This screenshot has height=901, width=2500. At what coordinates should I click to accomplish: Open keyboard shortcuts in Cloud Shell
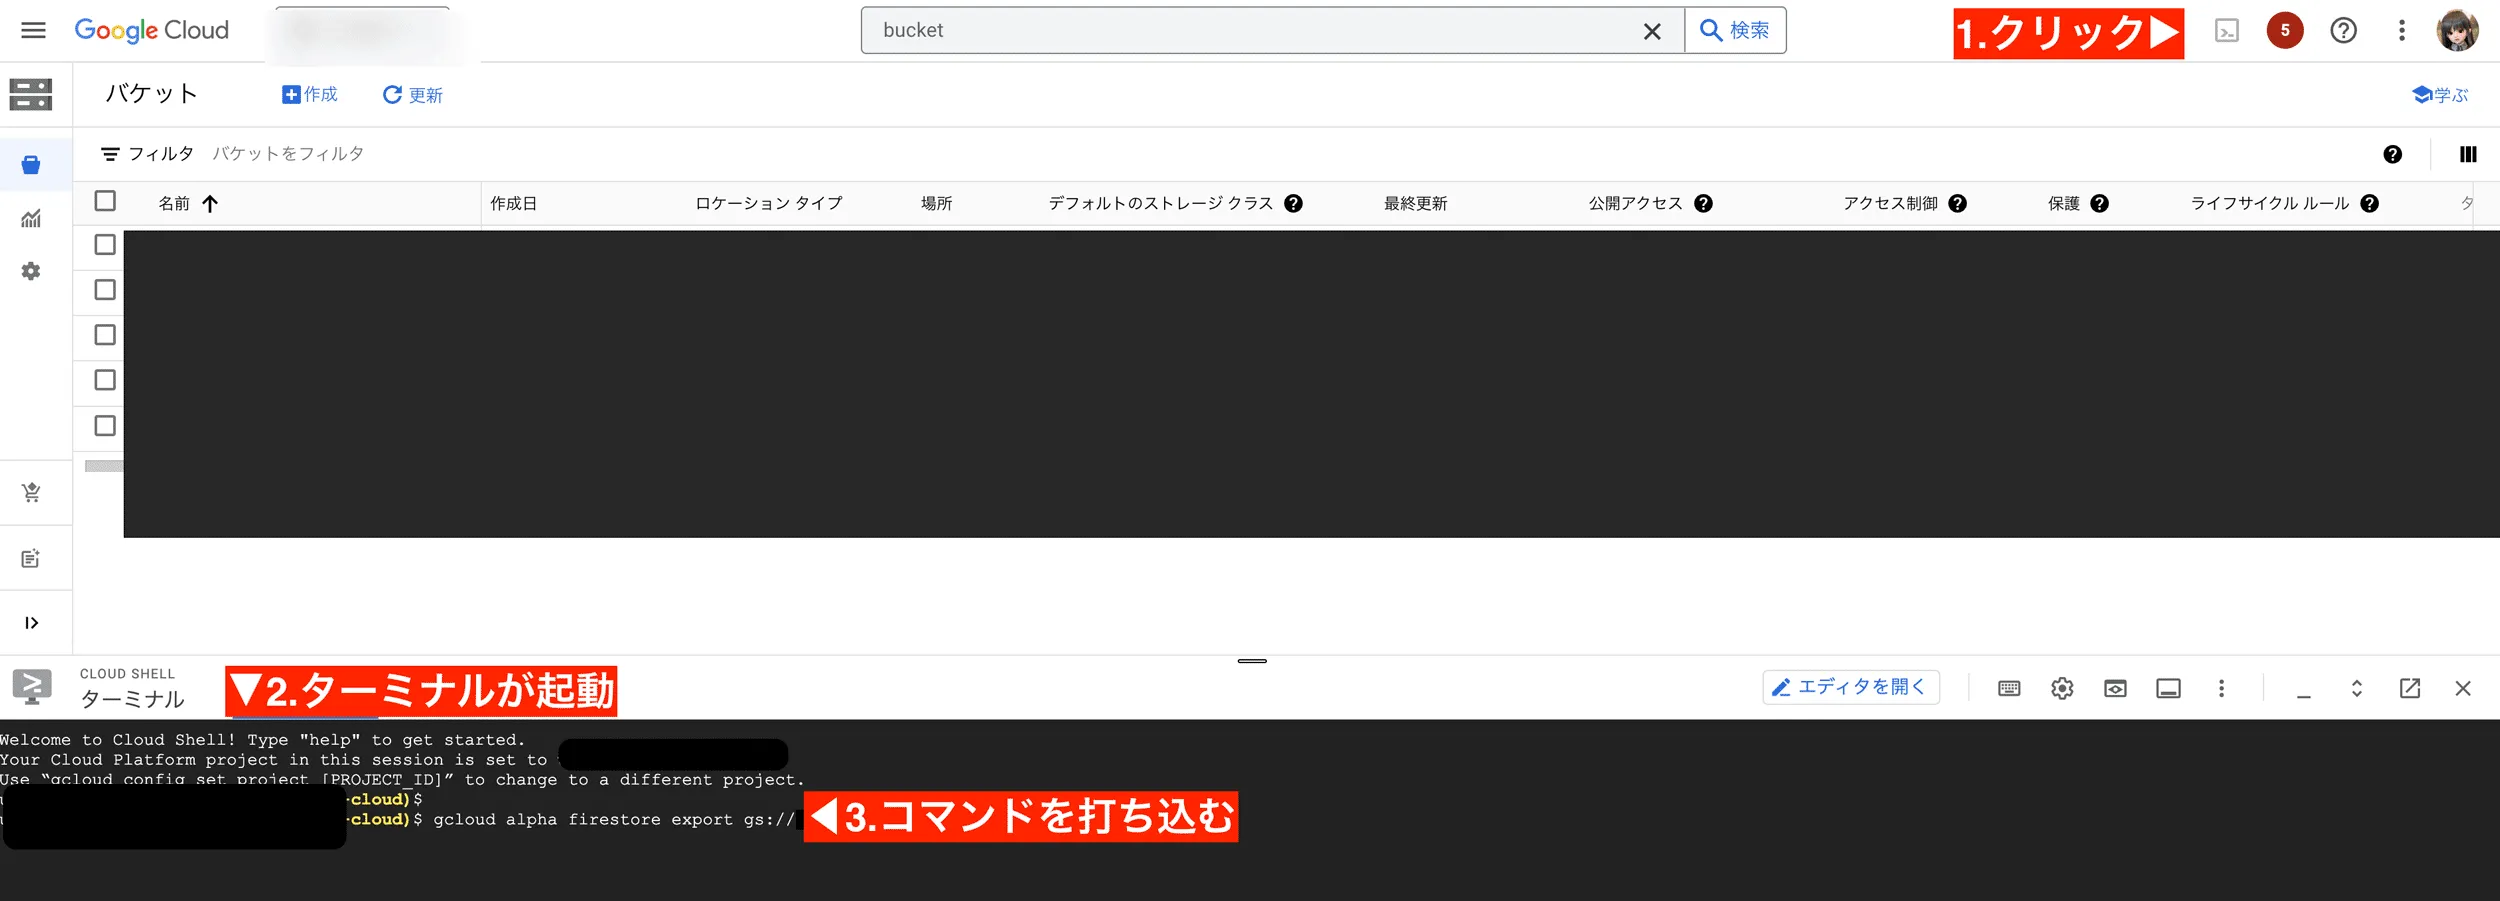[x=2008, y=688]
